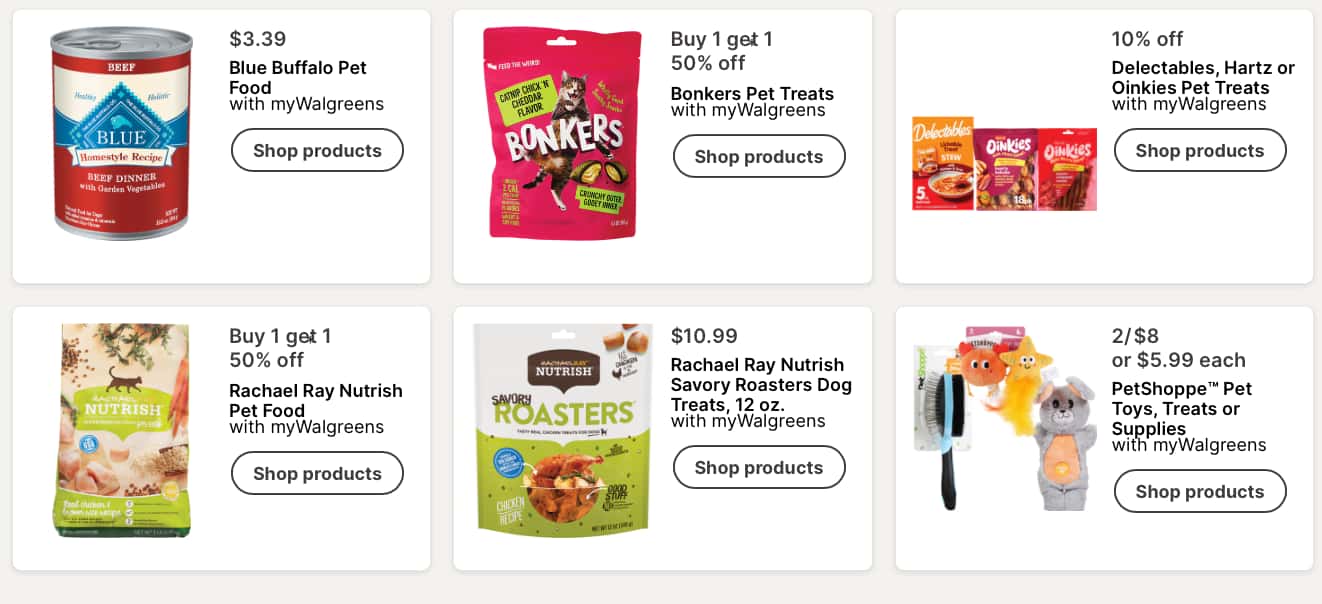Image resolution: width=1322 pixels, height=604 pixels.
Task: Click Shop products for PetShoppe Pet Toys
Action: coord(1199,492)
